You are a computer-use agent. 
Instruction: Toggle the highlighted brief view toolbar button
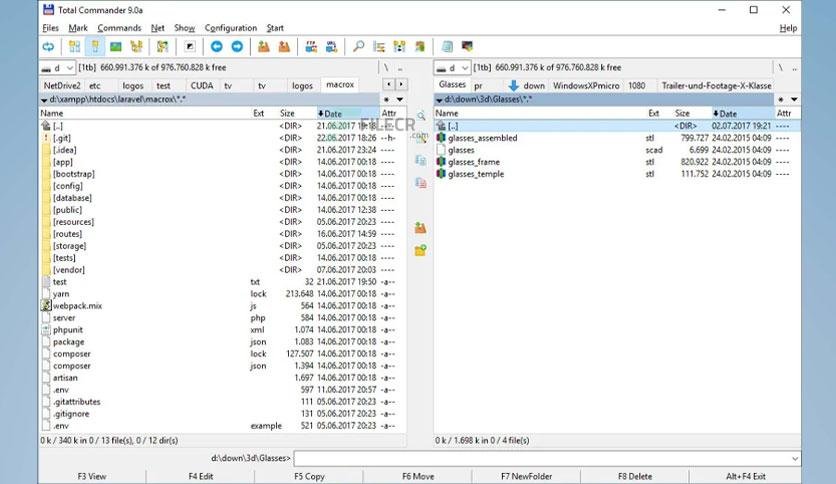click(95, 47)
